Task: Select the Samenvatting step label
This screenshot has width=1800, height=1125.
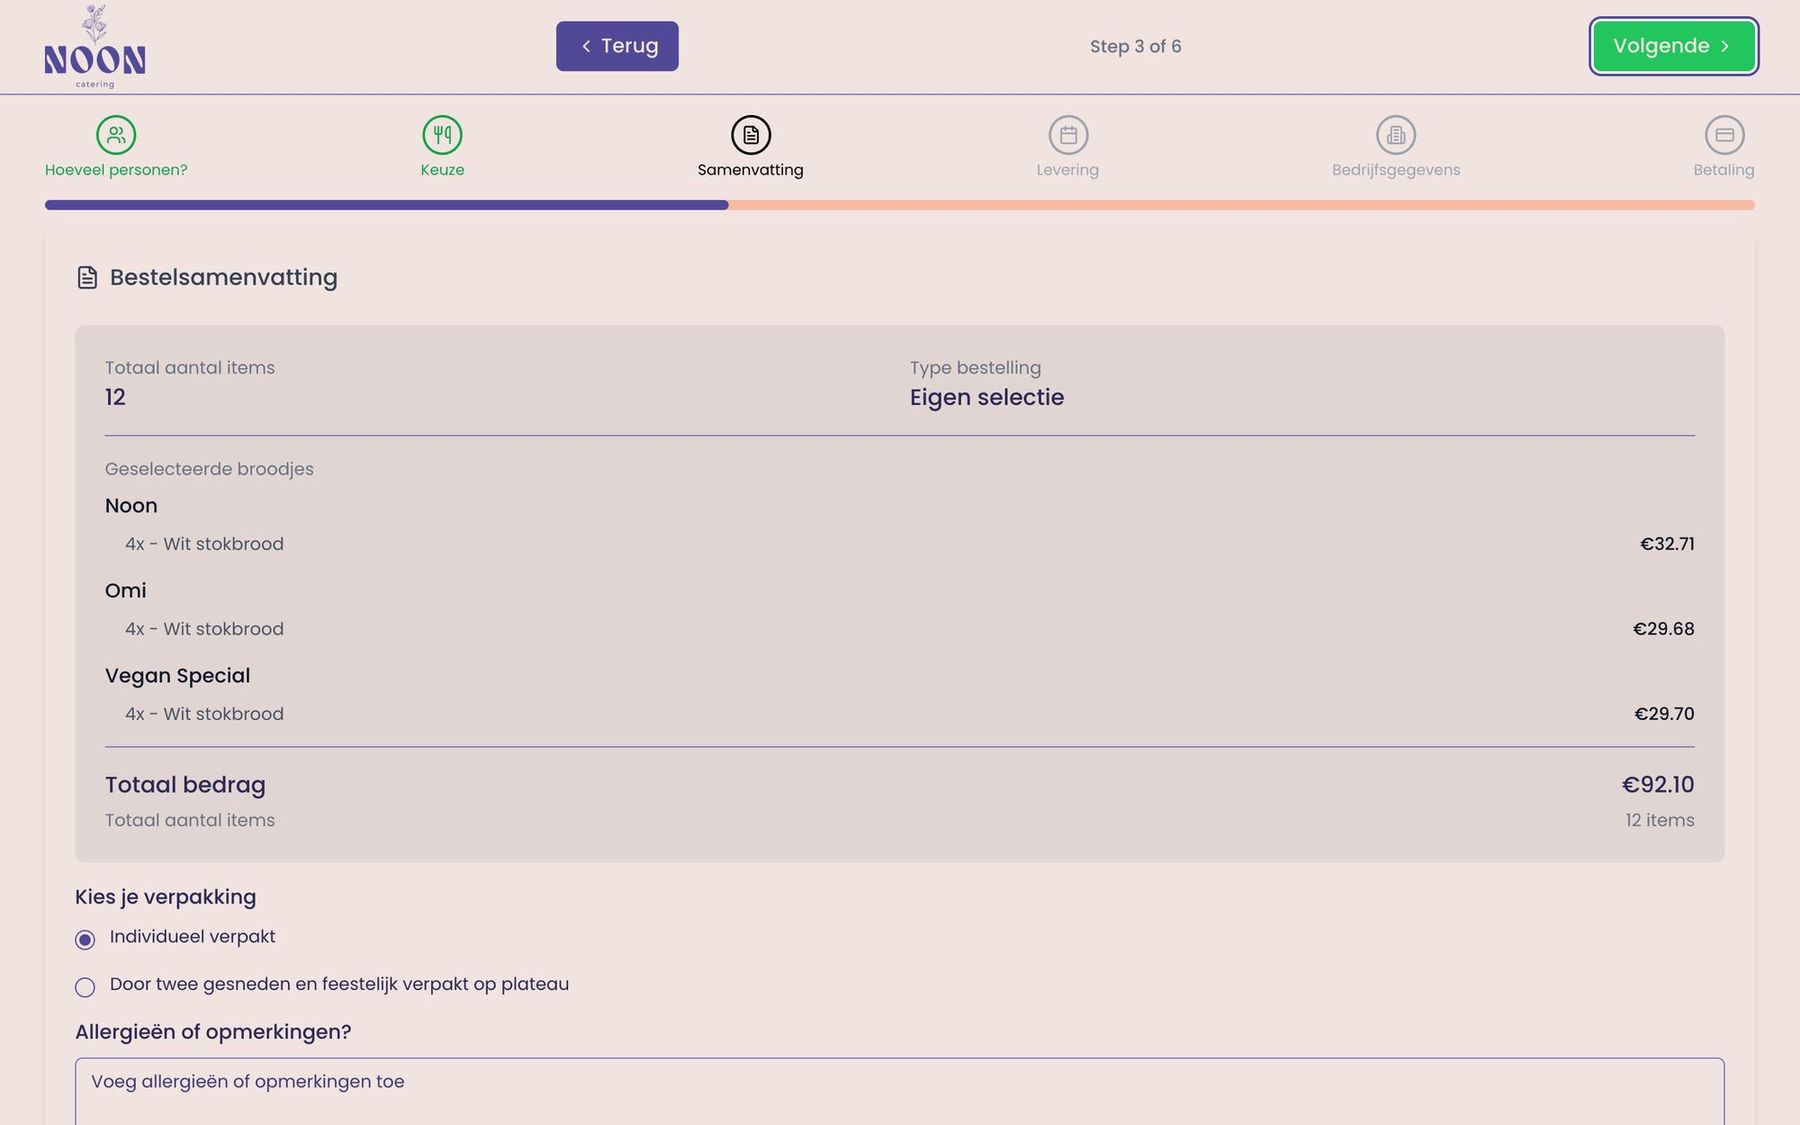Action: tap(751, 170)
